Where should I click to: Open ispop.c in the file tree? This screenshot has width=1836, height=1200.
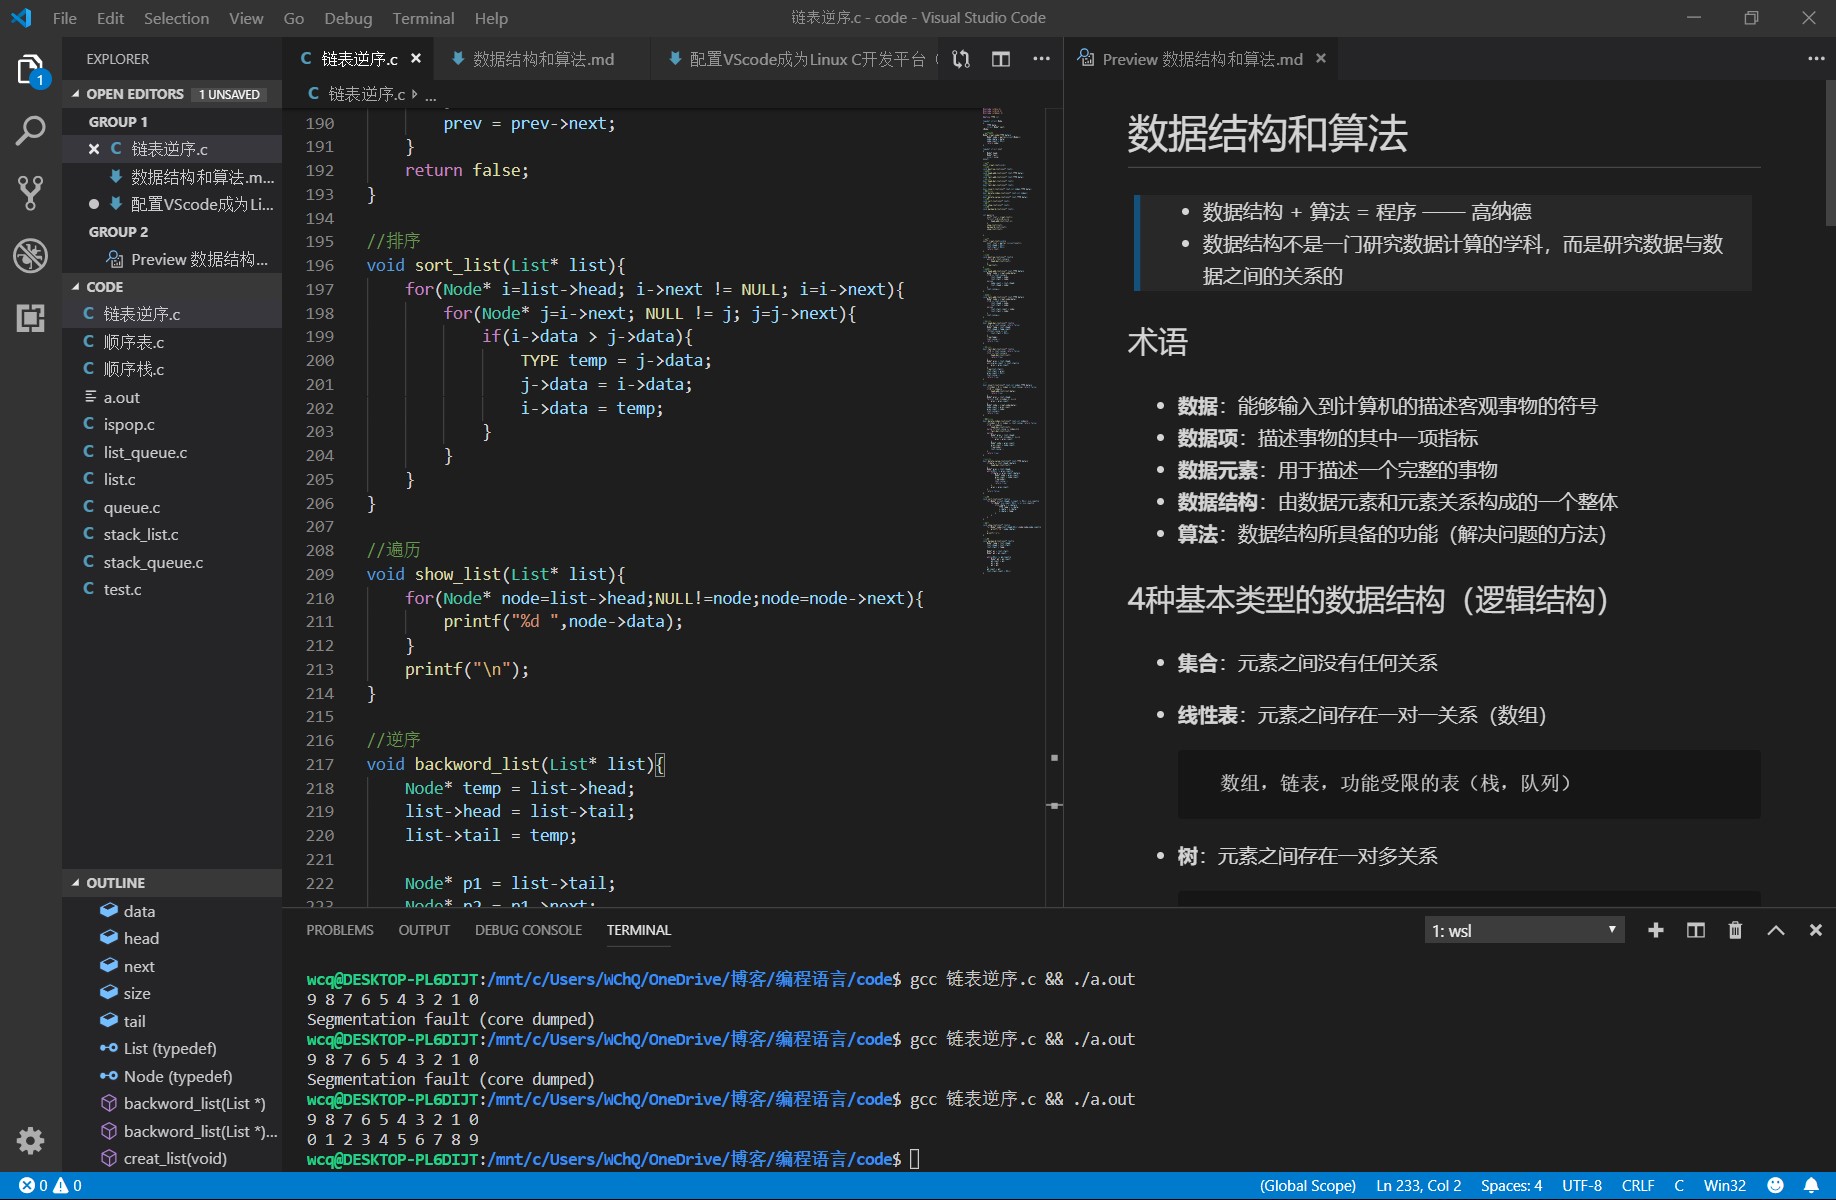172,424
